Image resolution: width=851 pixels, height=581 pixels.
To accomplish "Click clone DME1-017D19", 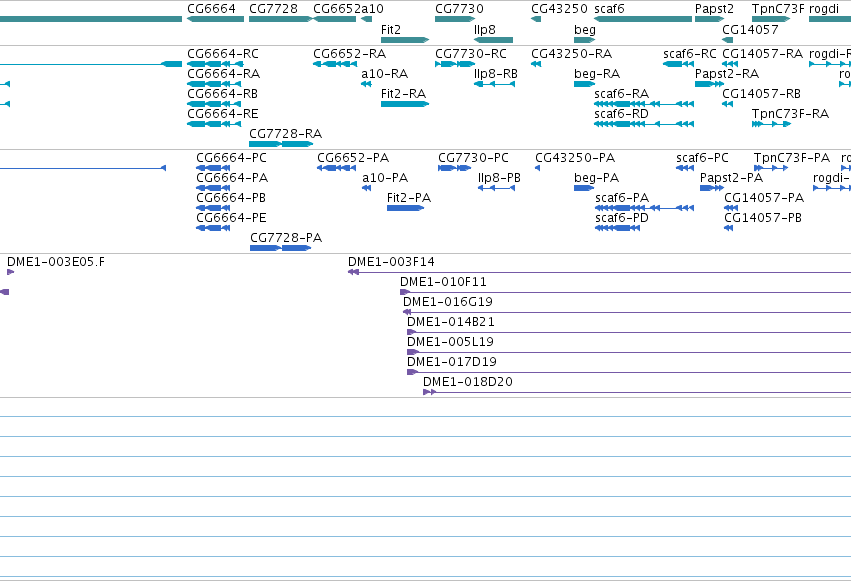I will click(x=629, y=373).
